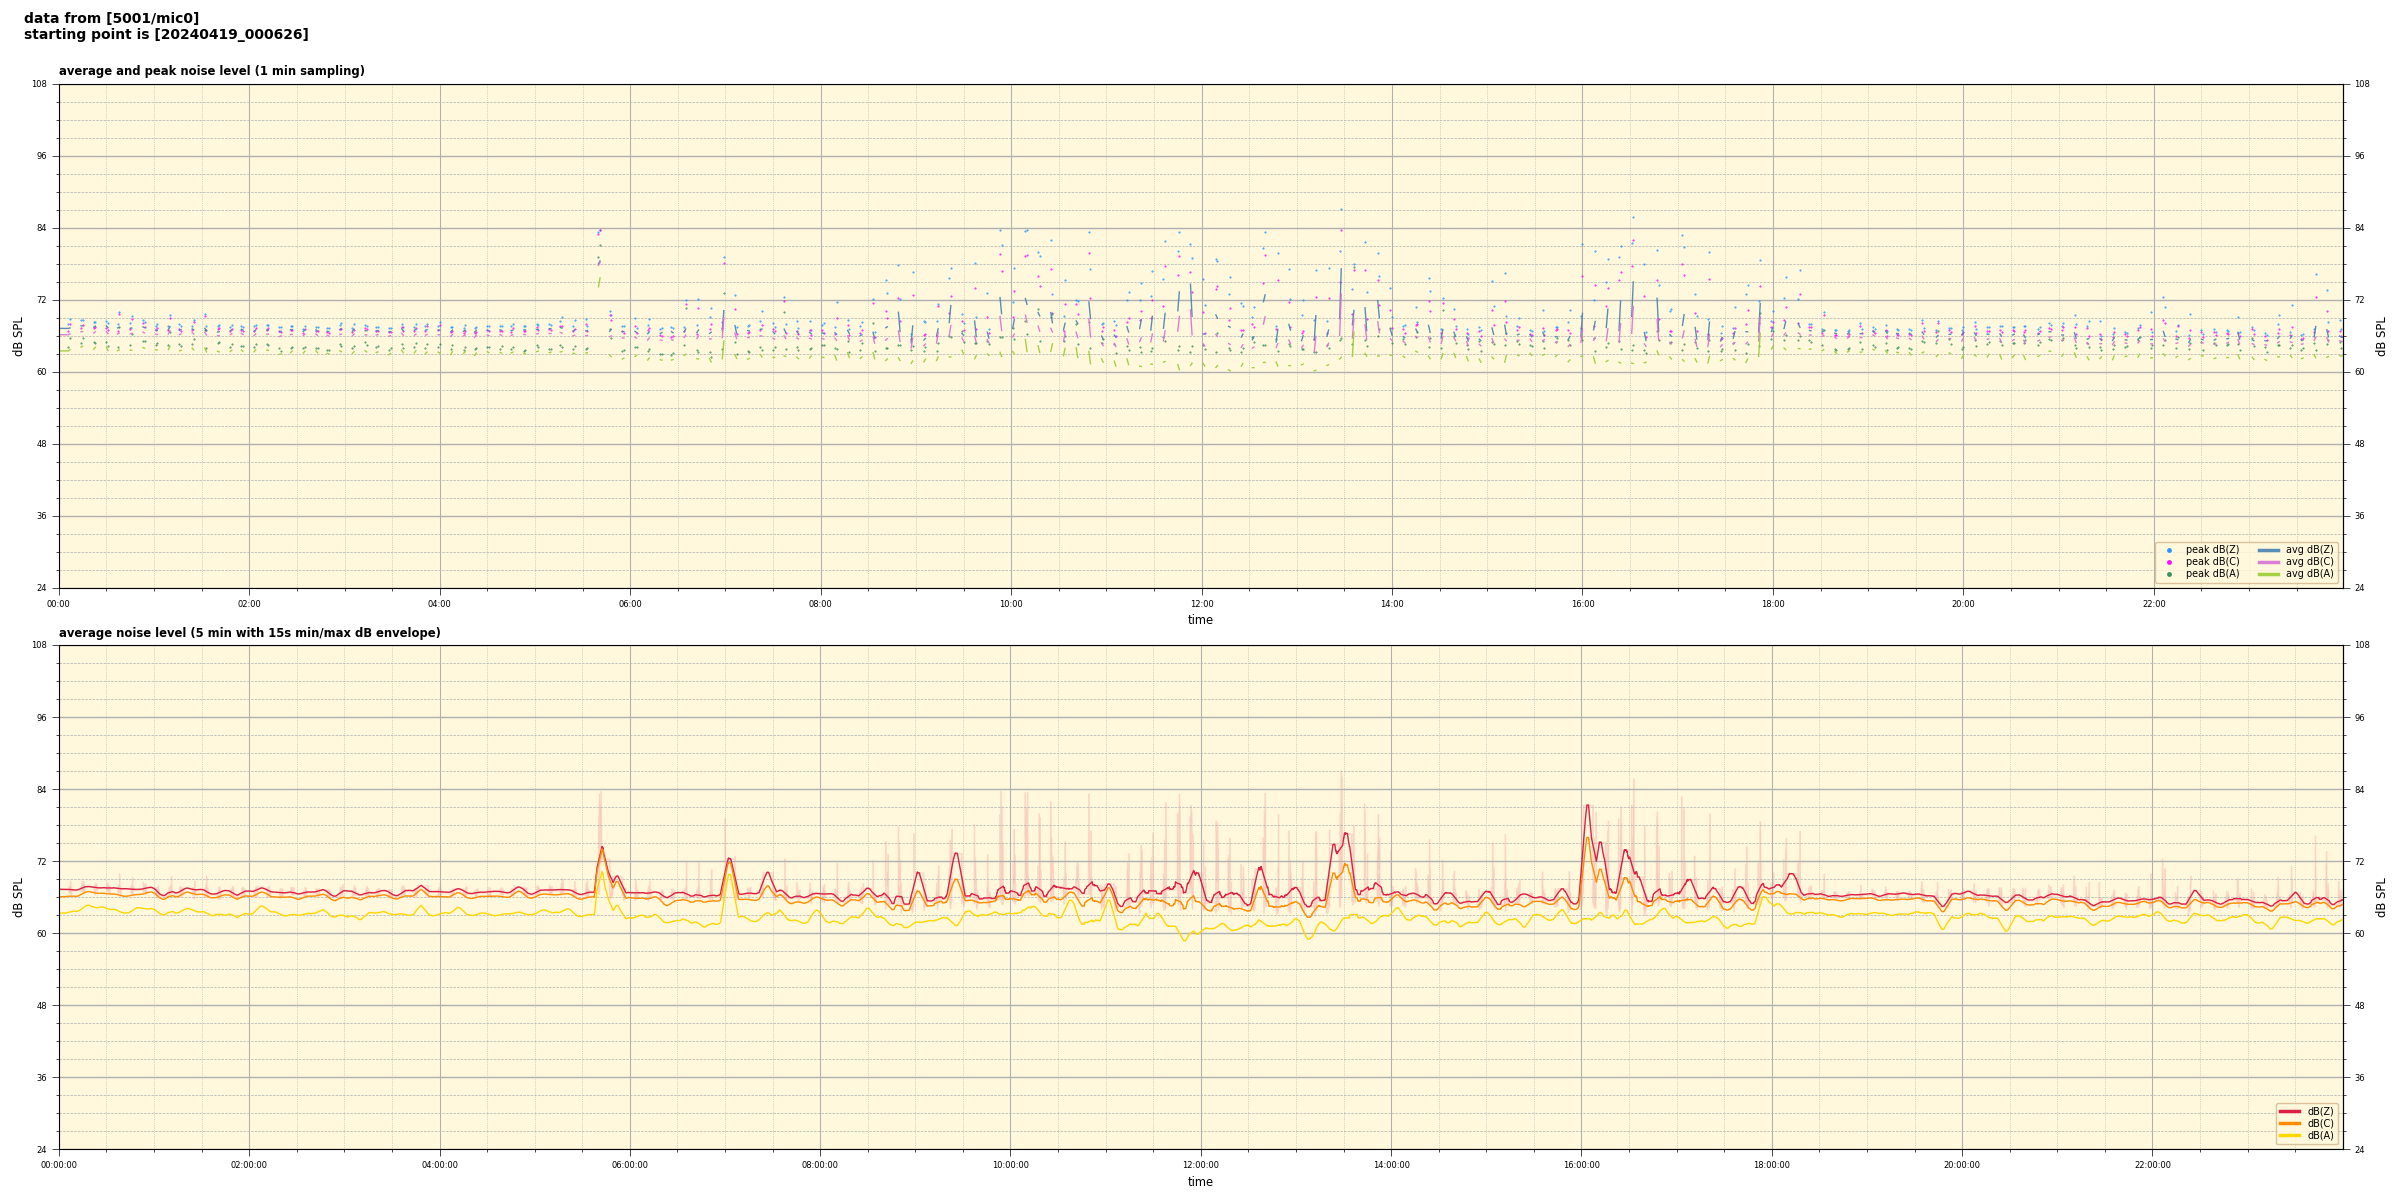The height and width of the screenshot is (1200, 2400).
Task: Click the 16:00:00 tick on lower time axis
Action: point(1582,1165)
